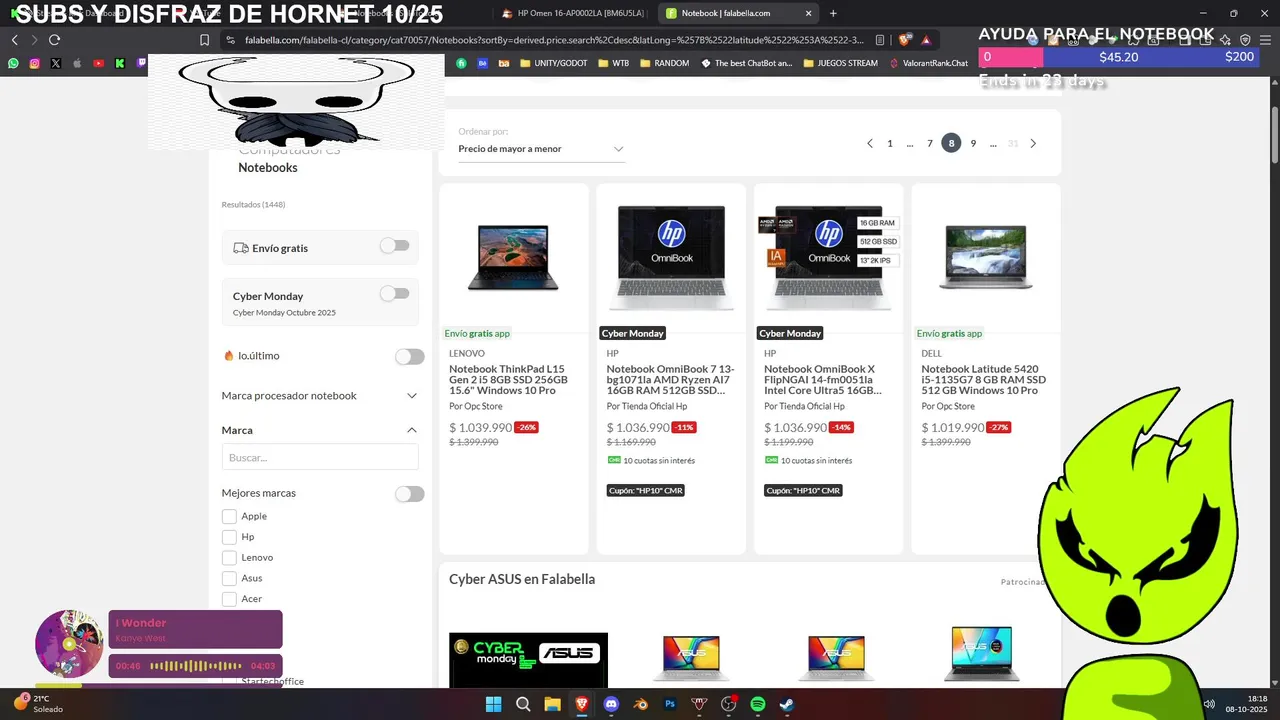The image size is (1280, 720).
Task: Go to next results page arrow
Action: point(1033,143)
